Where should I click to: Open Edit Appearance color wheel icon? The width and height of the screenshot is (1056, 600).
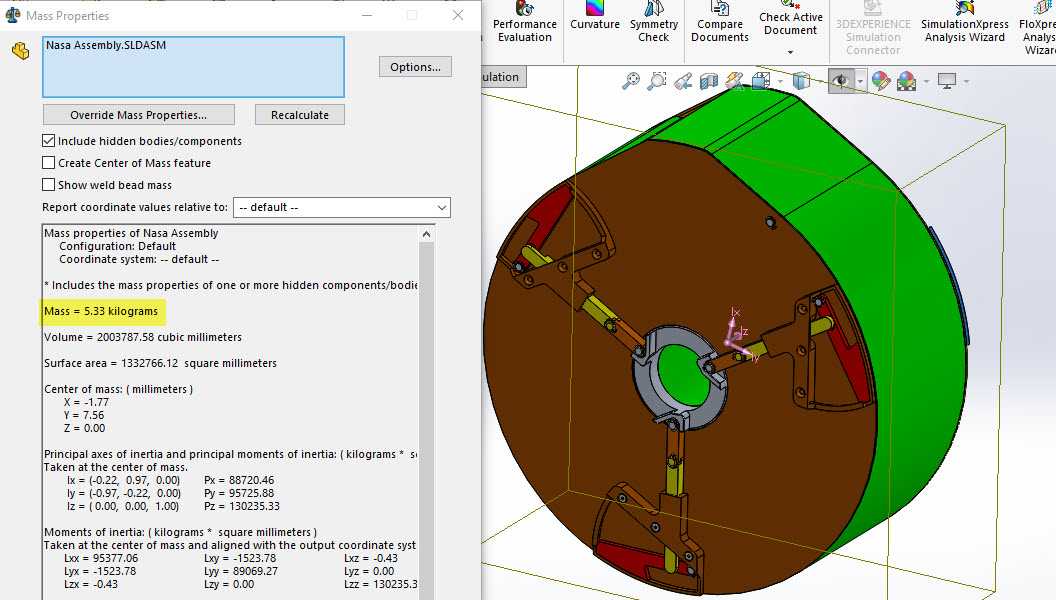881,81
